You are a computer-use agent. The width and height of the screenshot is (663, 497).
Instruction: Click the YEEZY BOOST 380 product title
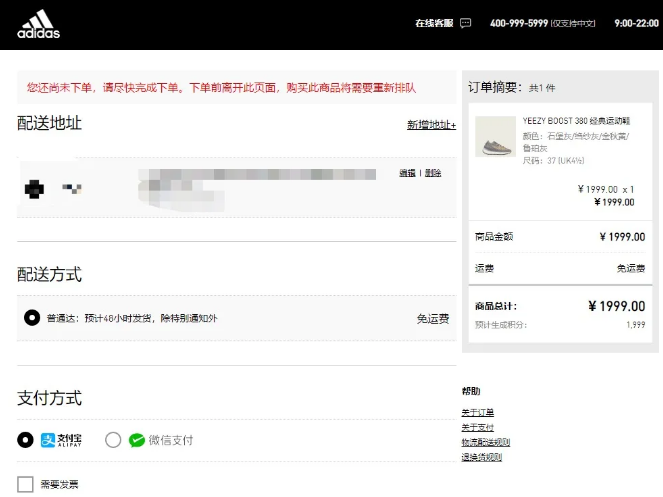point(576,121)
